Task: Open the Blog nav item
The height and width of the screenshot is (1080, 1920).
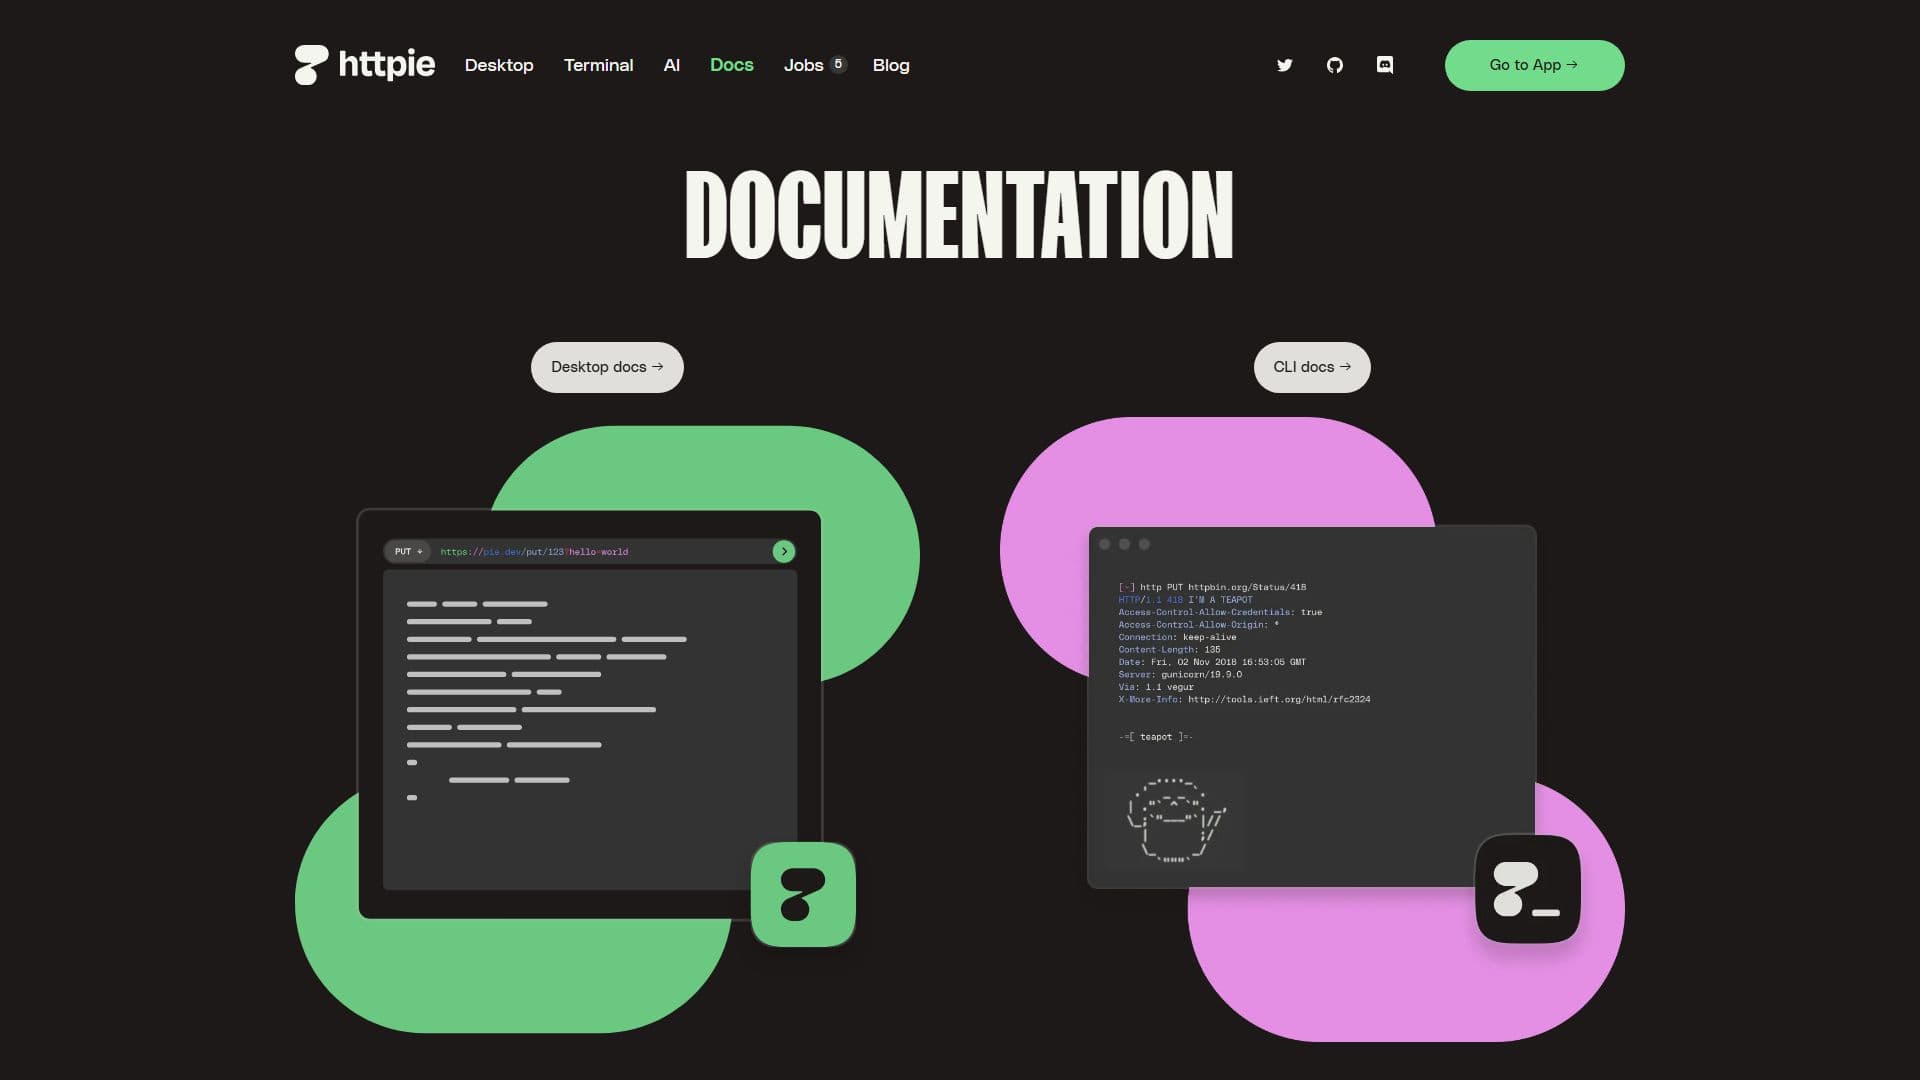Action: tap(891, 65)
